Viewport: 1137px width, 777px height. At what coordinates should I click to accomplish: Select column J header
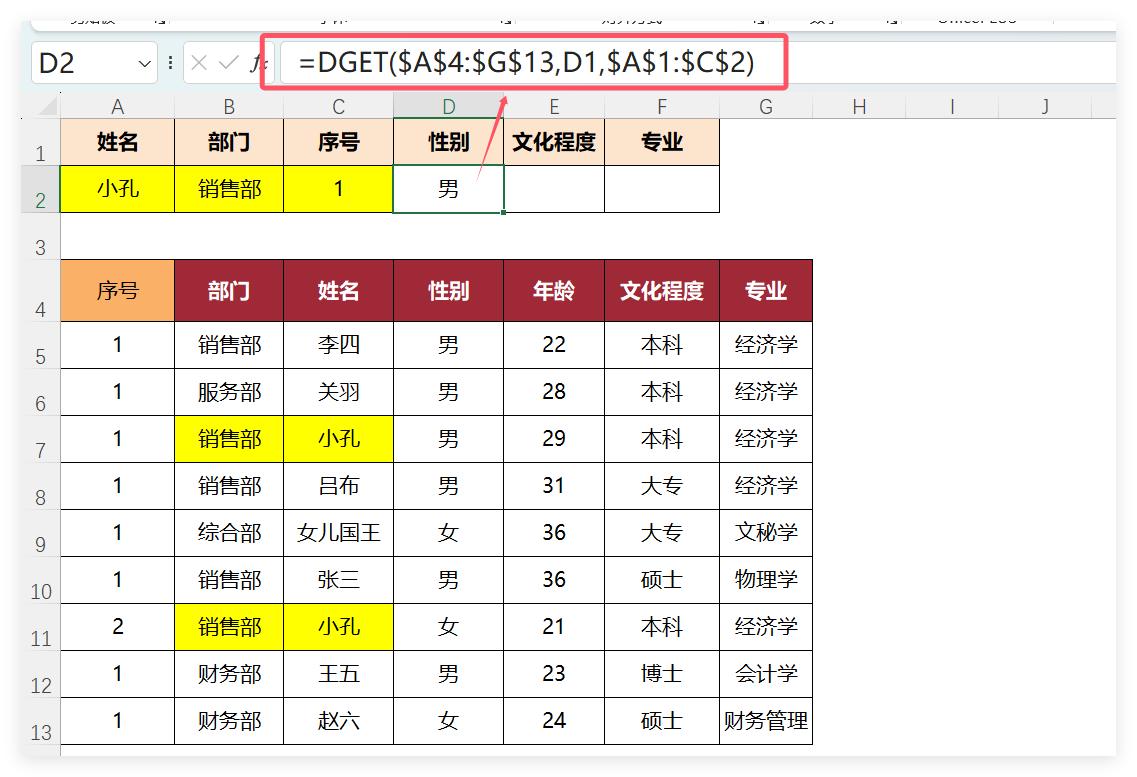(x=1045, y=107)
